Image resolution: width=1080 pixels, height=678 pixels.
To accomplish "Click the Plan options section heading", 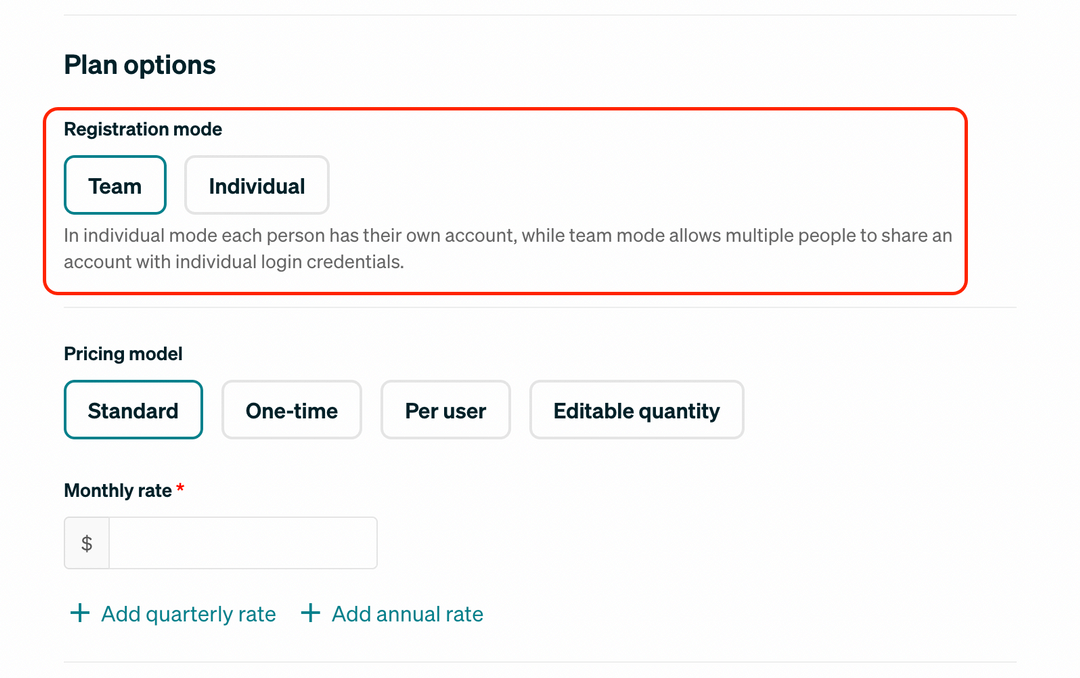I will tap(139, 64).
